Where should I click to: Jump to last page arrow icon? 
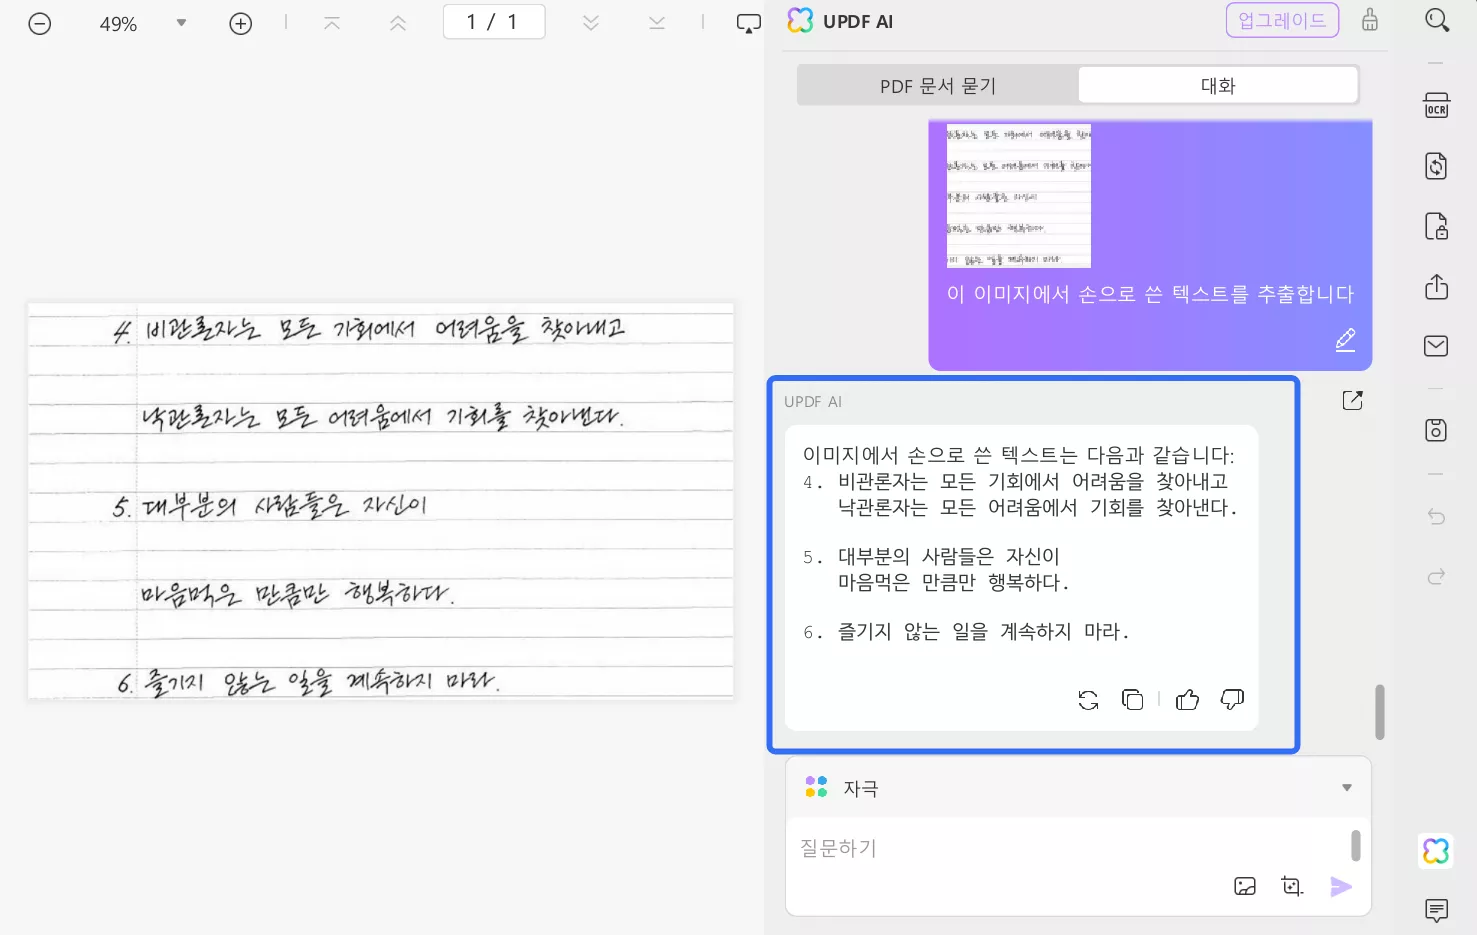tap(657, 23)
